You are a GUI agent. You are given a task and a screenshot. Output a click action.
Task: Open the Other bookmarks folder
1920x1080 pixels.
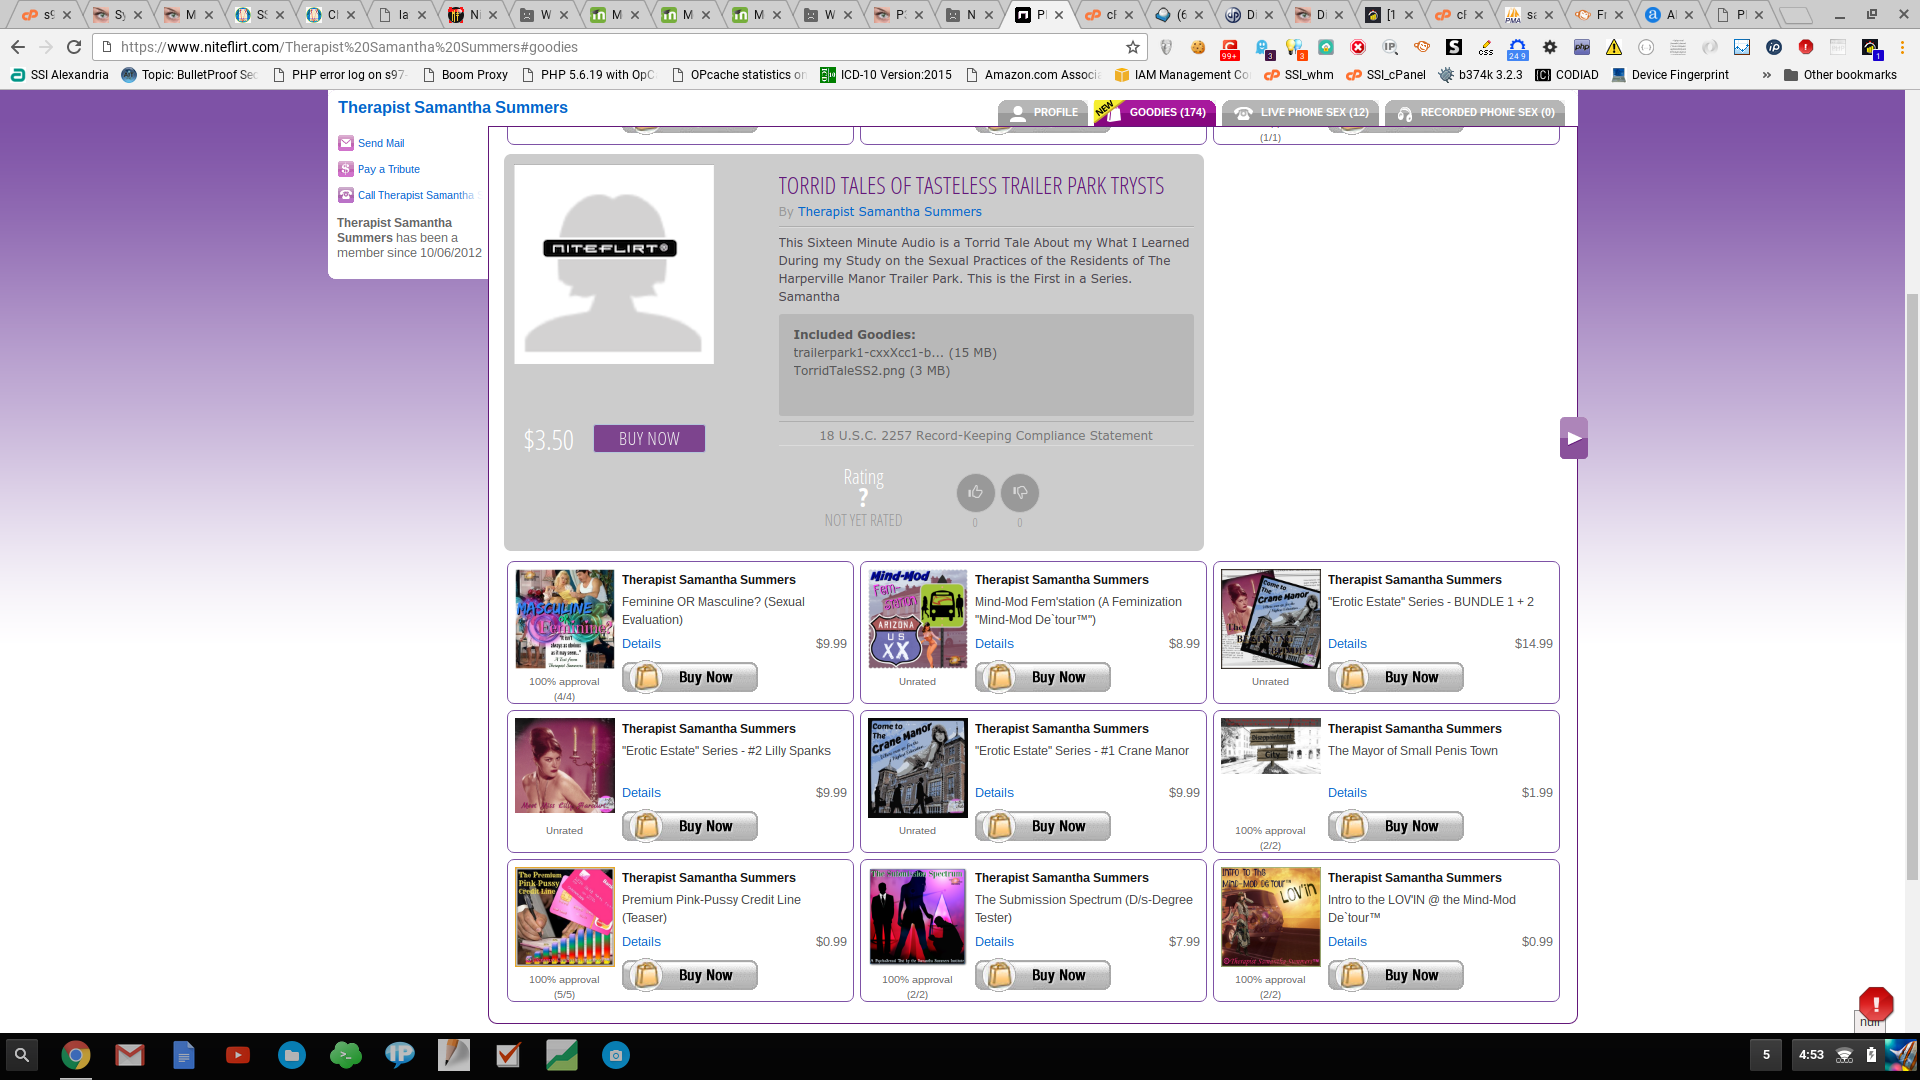[1840, 75]
